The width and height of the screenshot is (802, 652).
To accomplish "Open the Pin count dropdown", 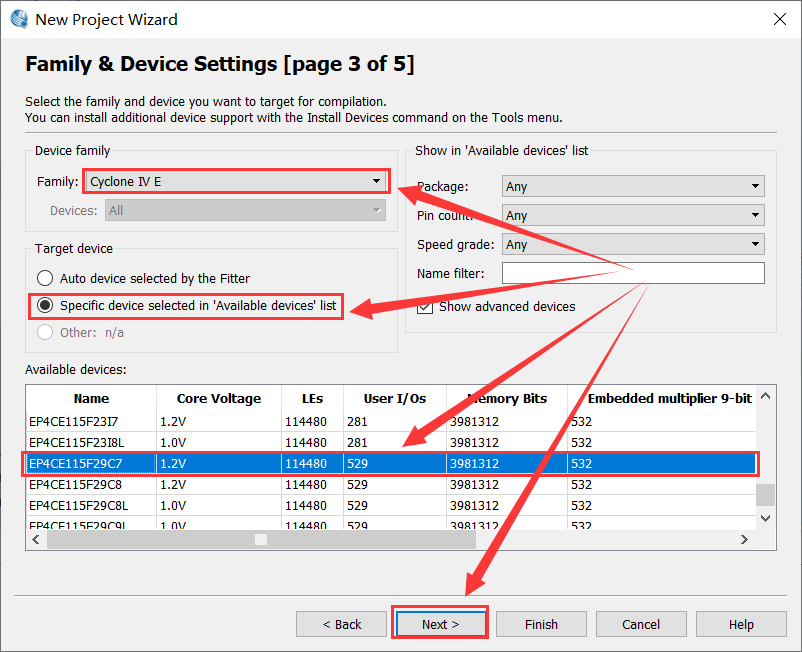I will point(633,215).
